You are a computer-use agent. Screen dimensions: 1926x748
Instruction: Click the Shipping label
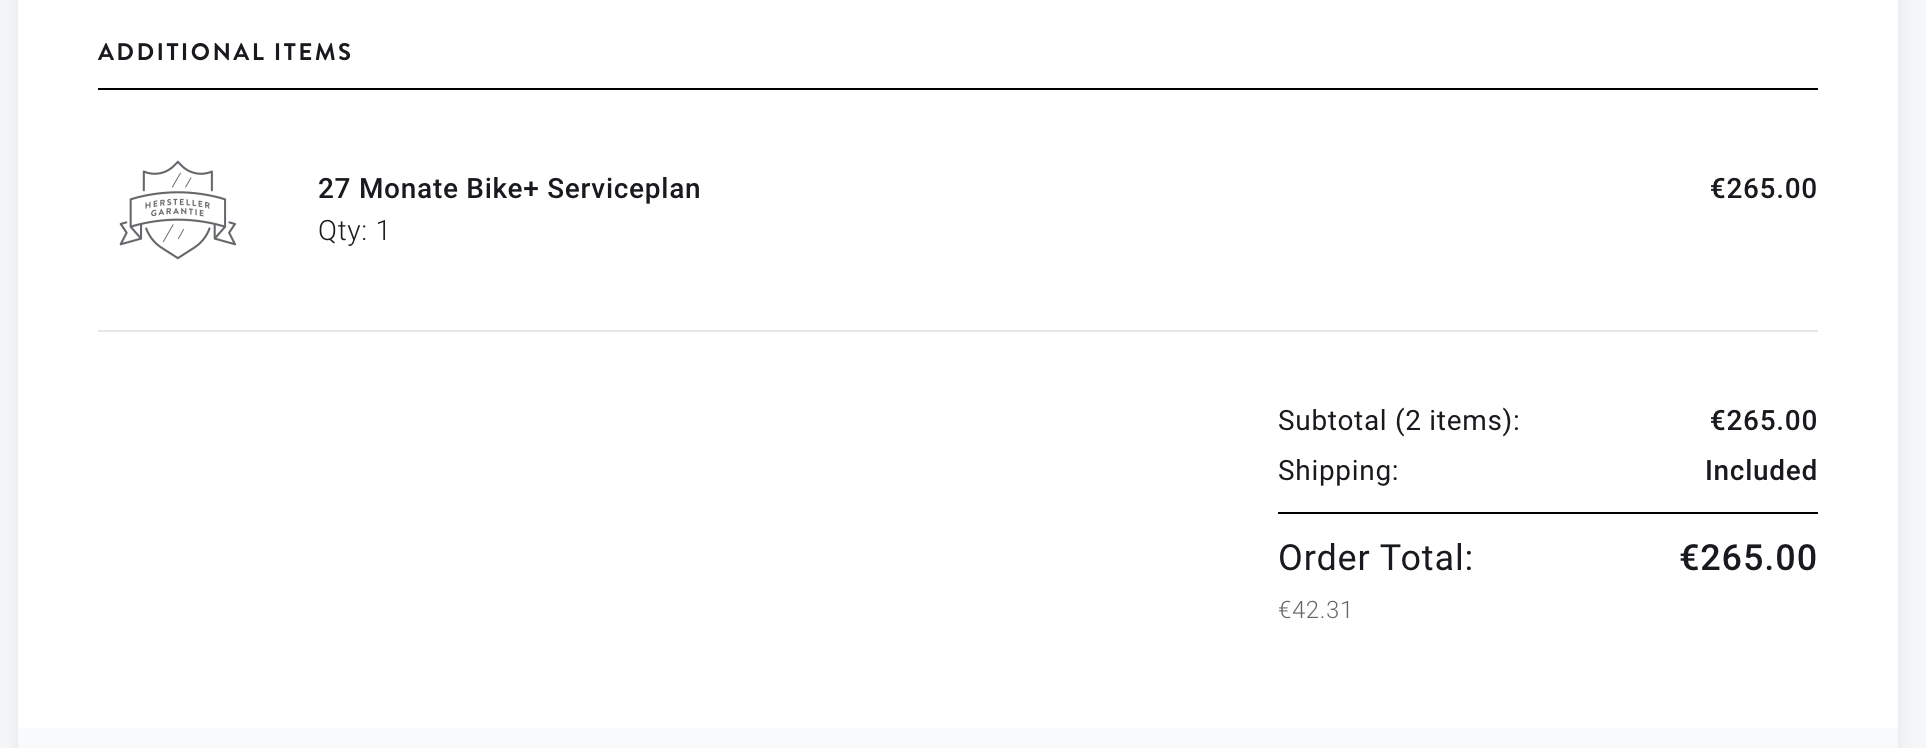click(x=1338, y=471)
